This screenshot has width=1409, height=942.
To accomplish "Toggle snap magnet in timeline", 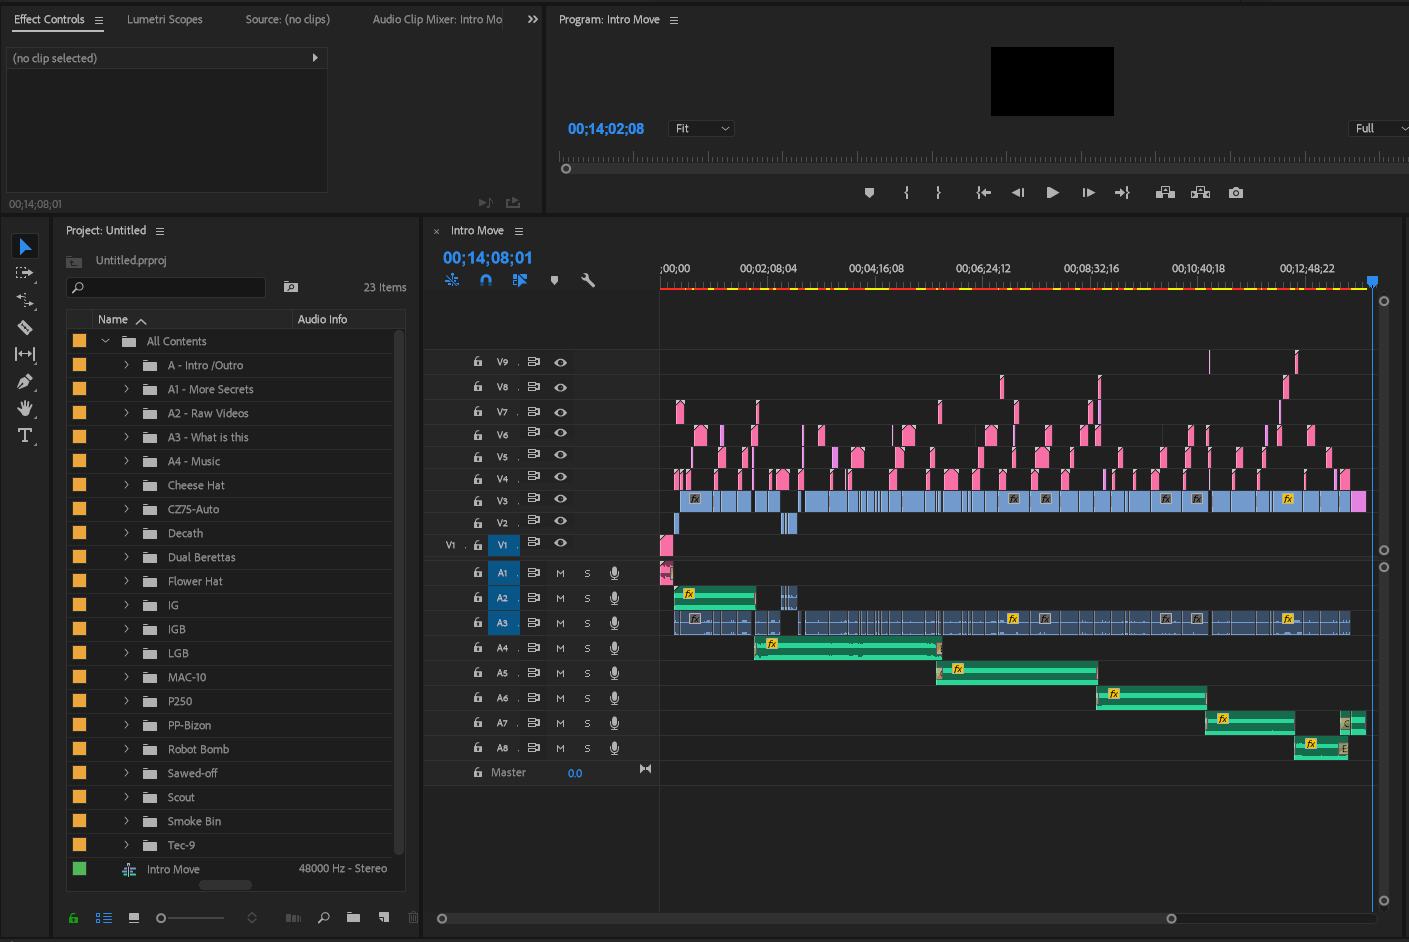I will click(486, 281).
